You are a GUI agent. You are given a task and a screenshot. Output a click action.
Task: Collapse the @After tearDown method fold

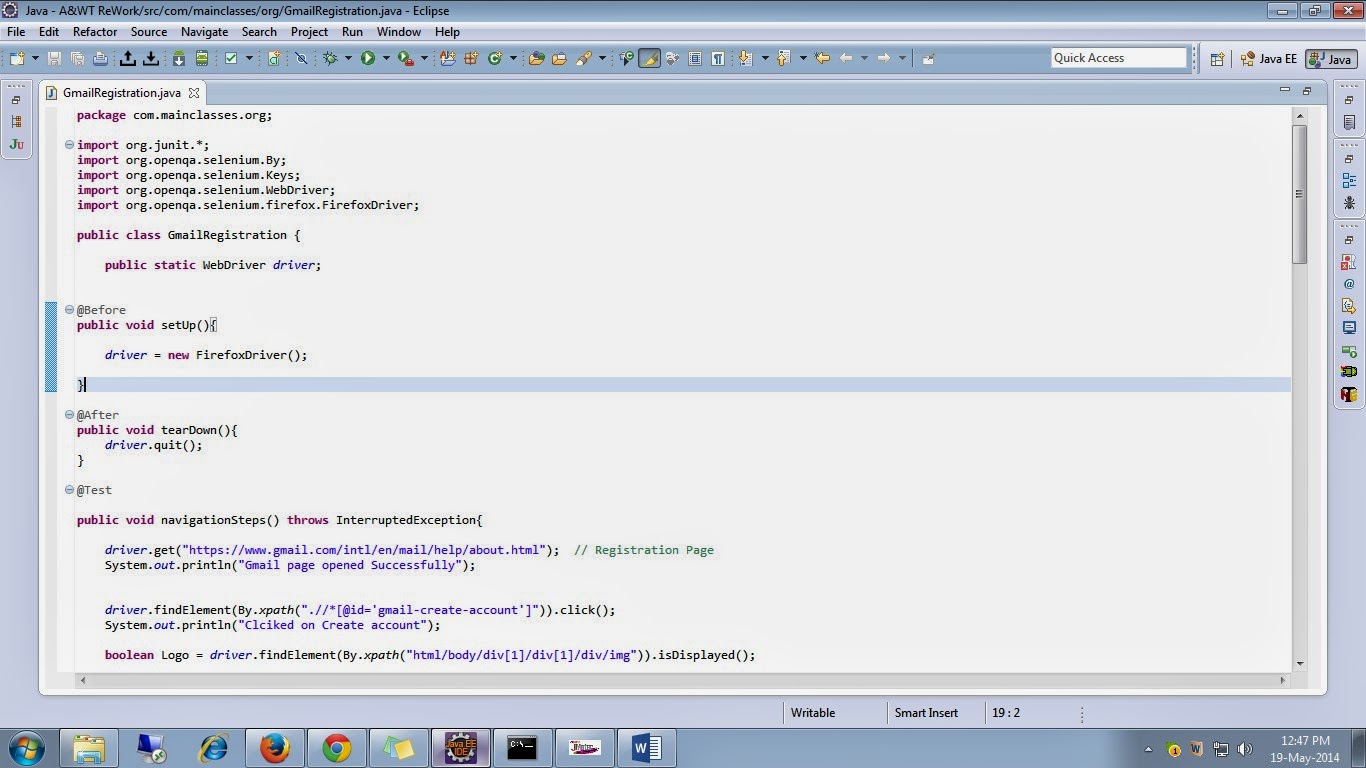click(x=69, y=415)
